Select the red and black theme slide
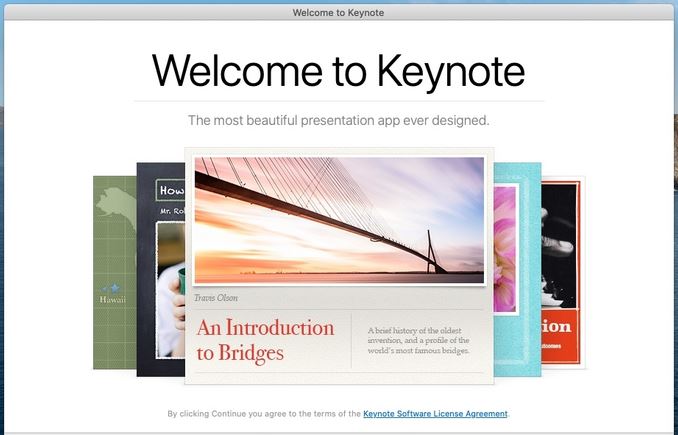The height and width of the screenshot is (435, 678). (563, 272)
